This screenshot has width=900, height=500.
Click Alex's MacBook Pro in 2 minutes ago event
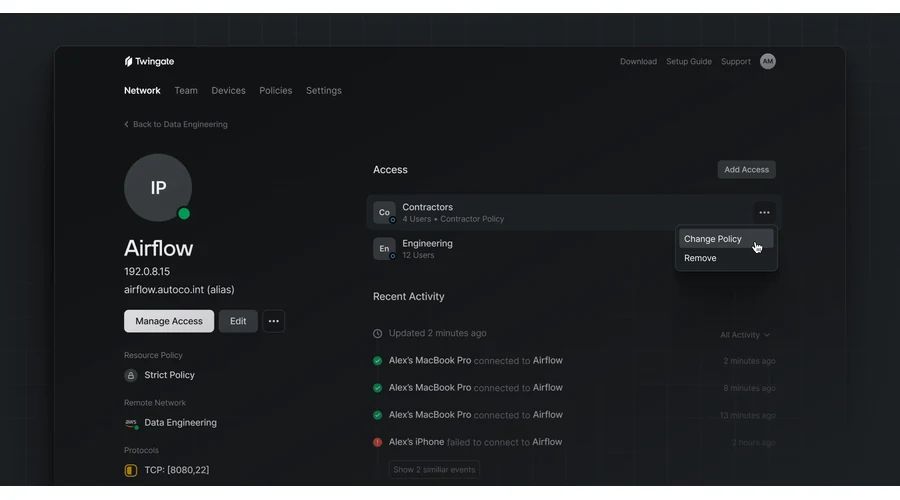[x=430, y=361]
